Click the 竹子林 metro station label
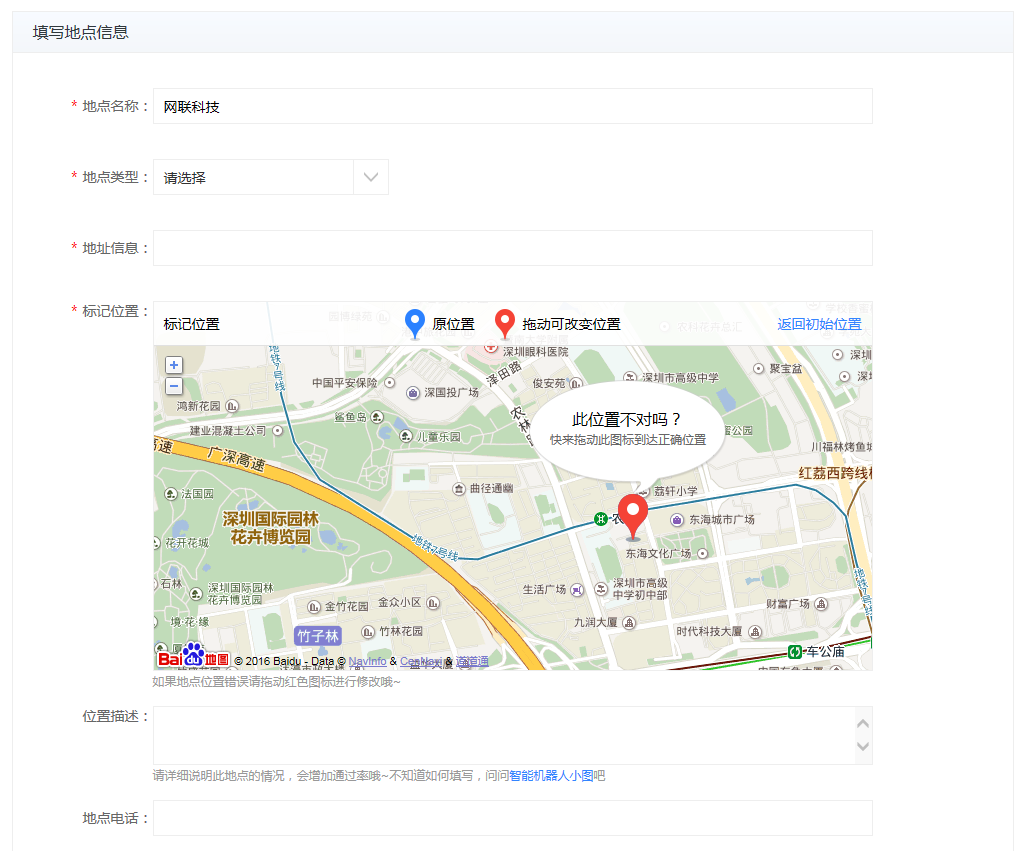This screenshot has width=1027, height=851. pos(318,636)
